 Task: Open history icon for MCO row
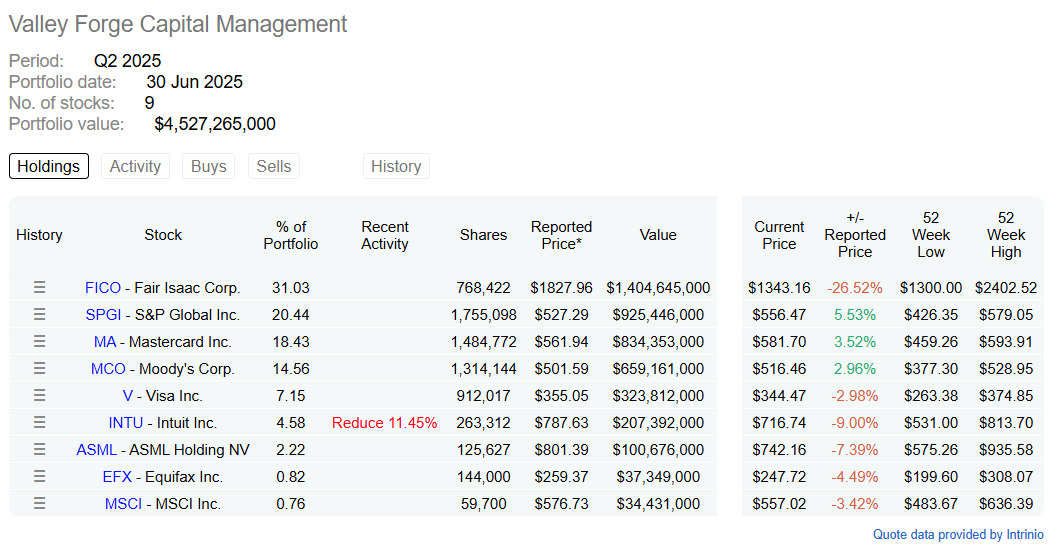[x=40, y=368]
